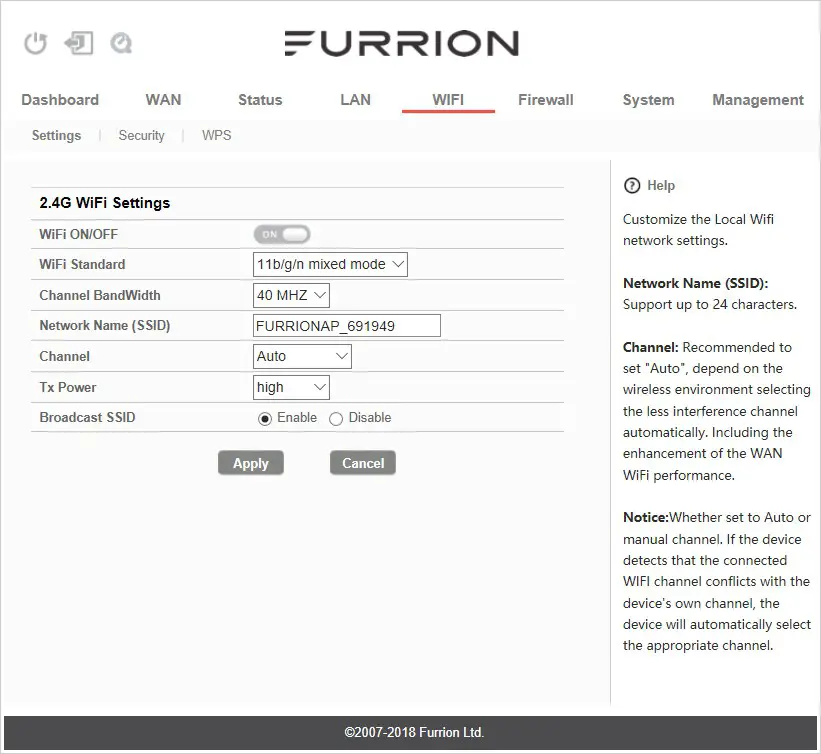Toggle the WiFi ON/OFF switch
Screen dimensions: 821x754
pos(281,233)
